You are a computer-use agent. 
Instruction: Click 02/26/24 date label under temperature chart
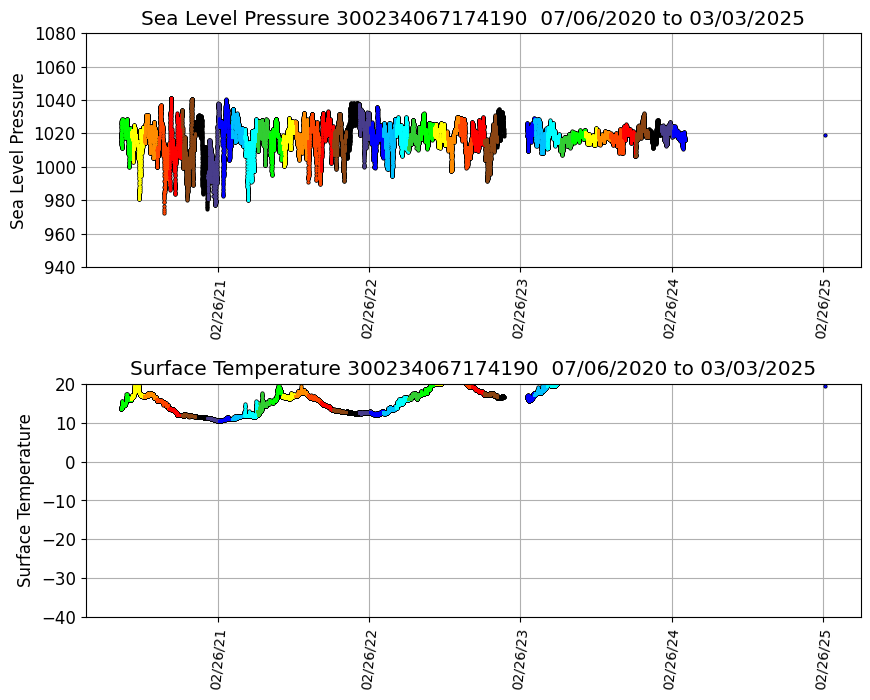671,659
